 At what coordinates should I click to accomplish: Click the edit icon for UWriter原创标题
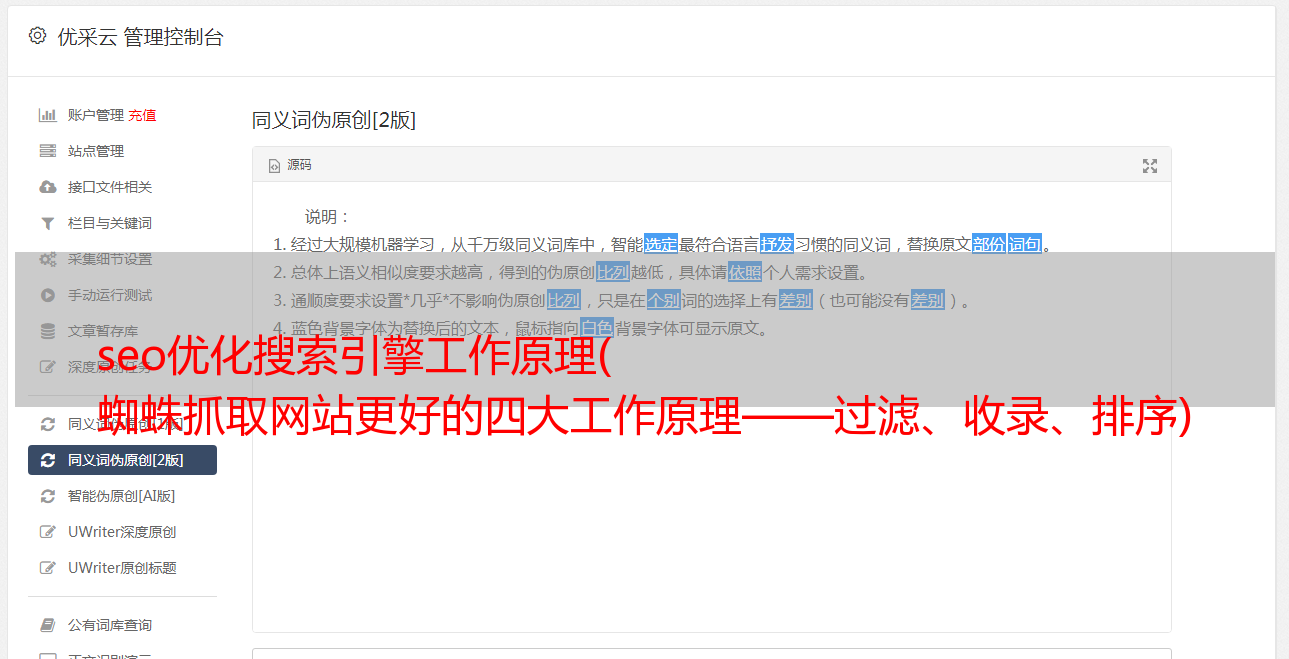[x=47, y=568]
